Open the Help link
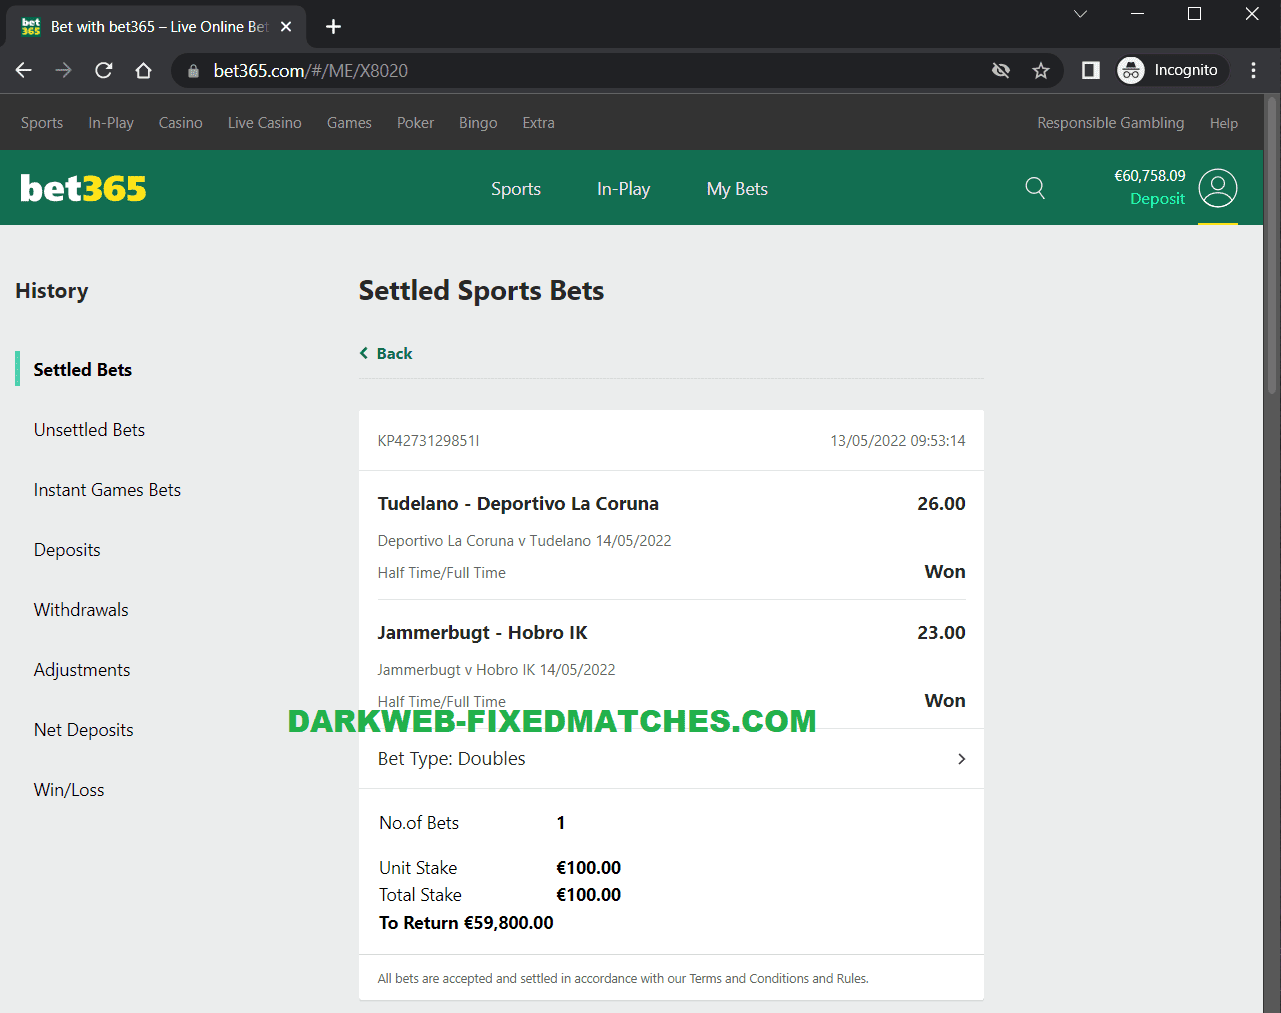Viewport: 1281px width, 1013px height. pyautogui.click(x=1223, y=123)
